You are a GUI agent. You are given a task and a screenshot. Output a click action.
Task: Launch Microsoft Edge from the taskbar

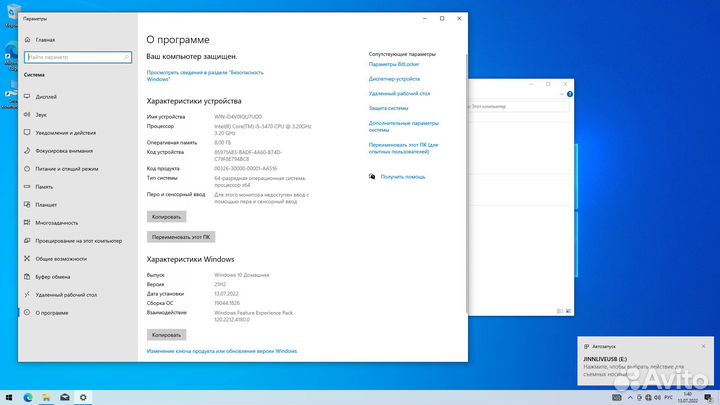coord(28,398)
